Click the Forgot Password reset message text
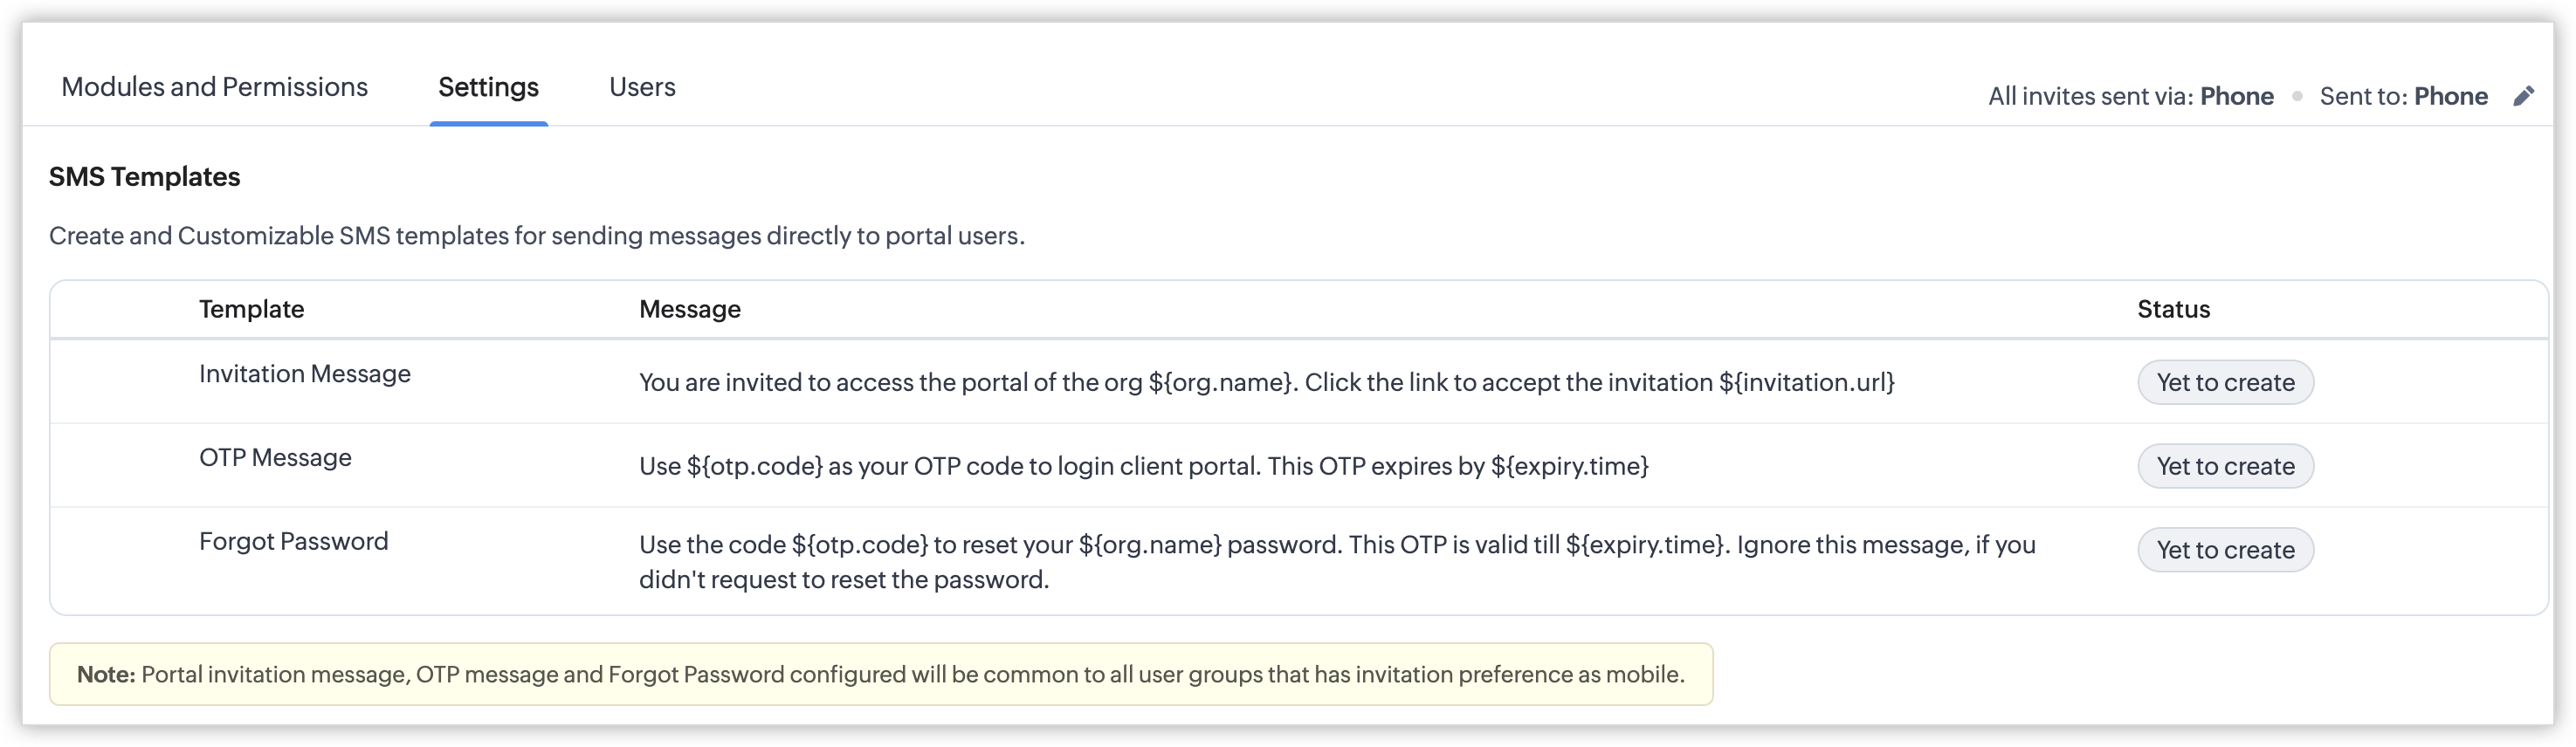The height and width of the screenshot is (747, 2576). (1336, 562)
